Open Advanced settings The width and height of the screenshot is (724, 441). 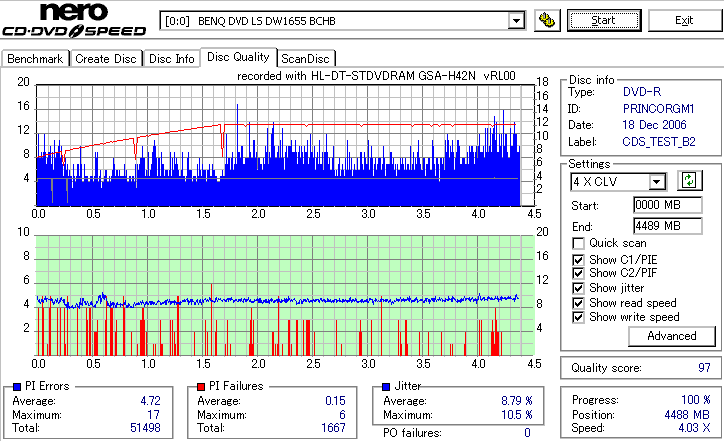click(x=672, y=336)
